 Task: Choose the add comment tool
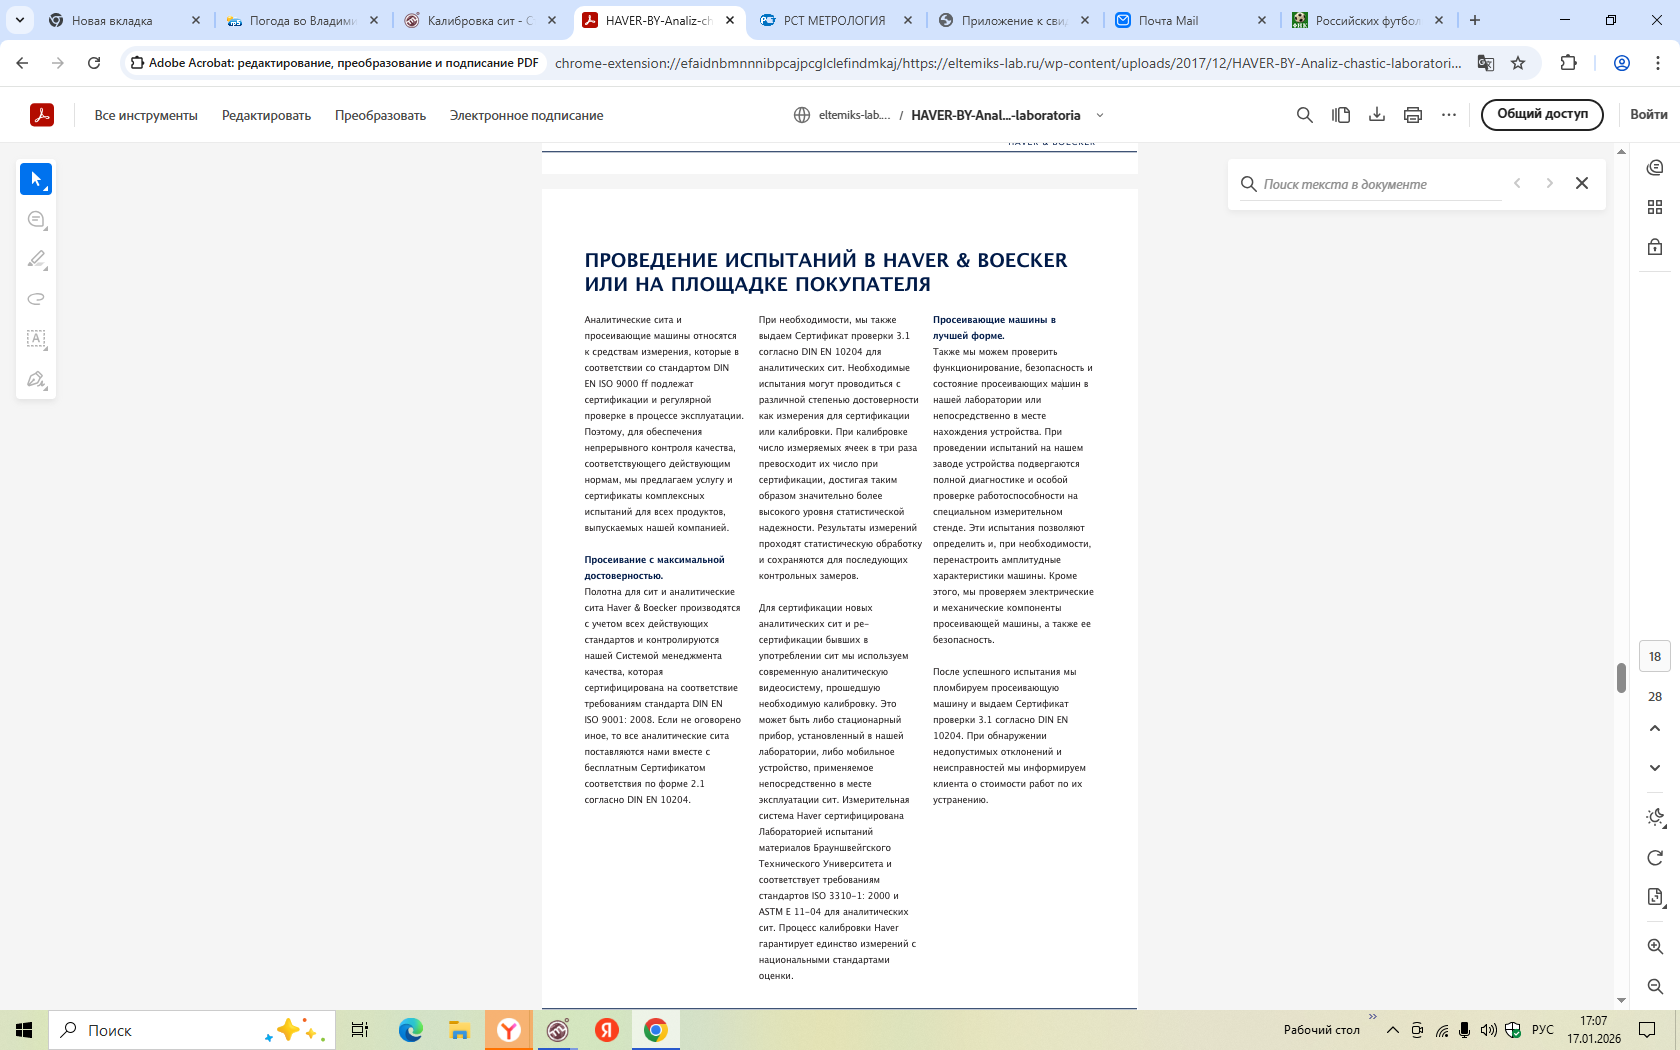[x=36, y=220]
